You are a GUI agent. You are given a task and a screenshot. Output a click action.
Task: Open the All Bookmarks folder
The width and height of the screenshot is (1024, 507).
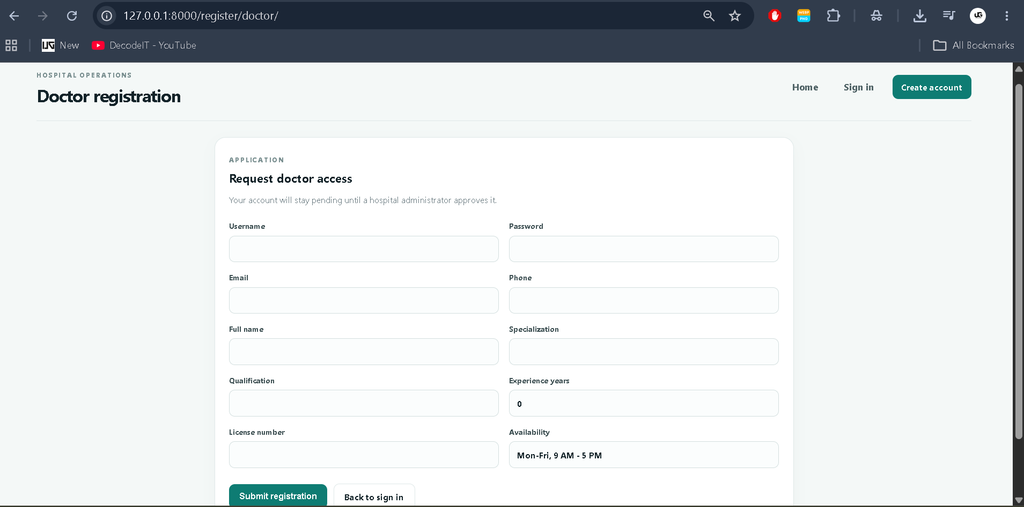(x=974, y=45)
